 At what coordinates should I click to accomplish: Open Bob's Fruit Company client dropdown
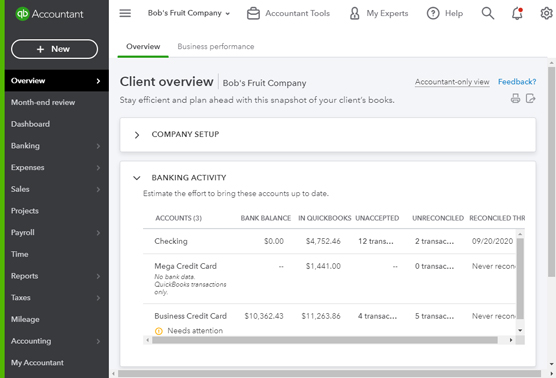pyautogui.click(x=189, y=13)
